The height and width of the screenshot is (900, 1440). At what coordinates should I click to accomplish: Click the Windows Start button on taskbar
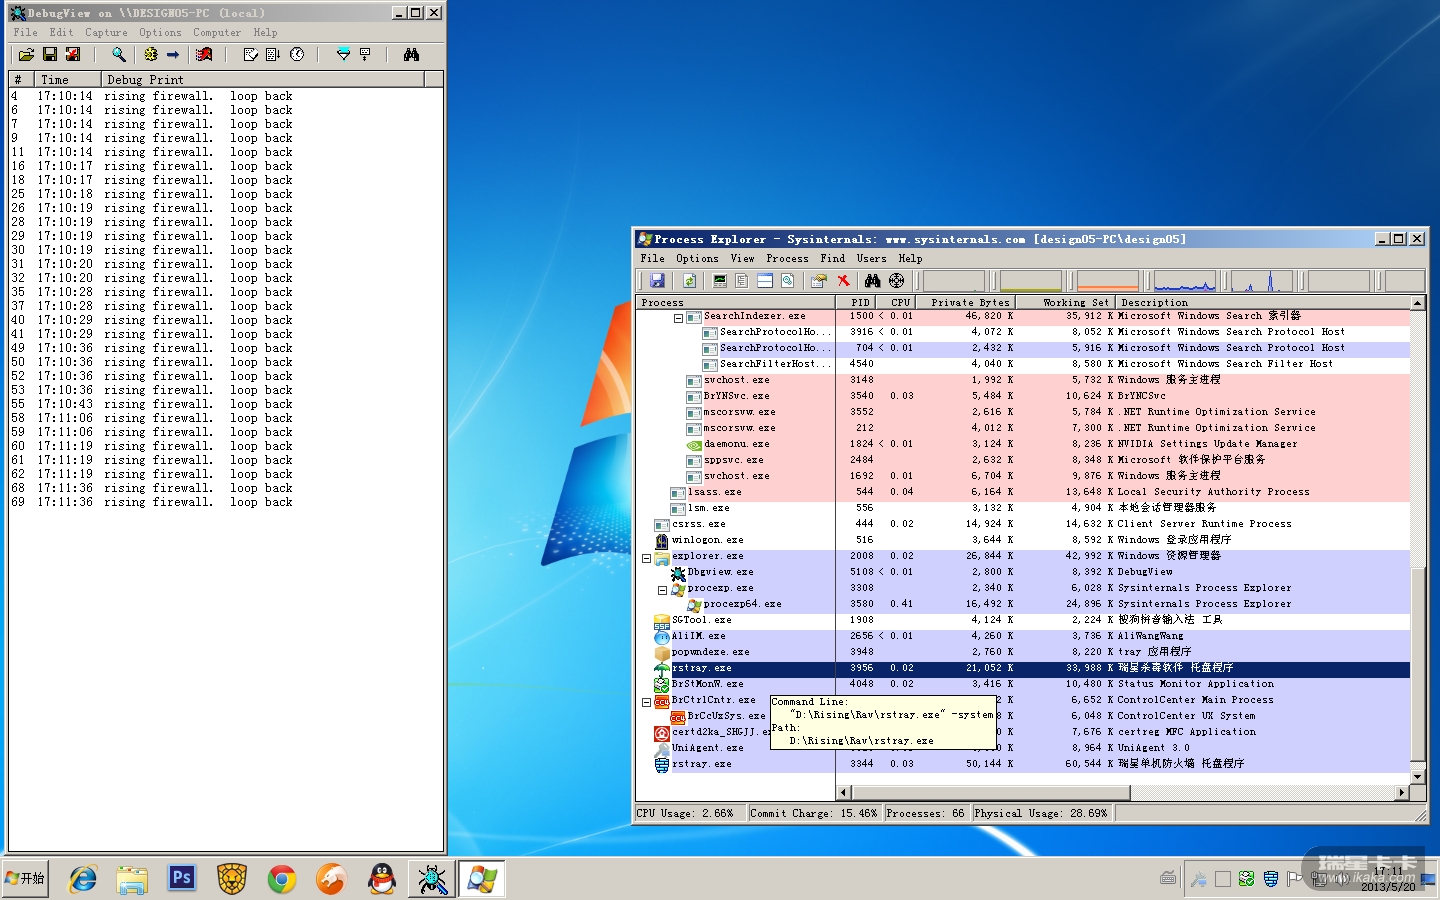[26, 878]
